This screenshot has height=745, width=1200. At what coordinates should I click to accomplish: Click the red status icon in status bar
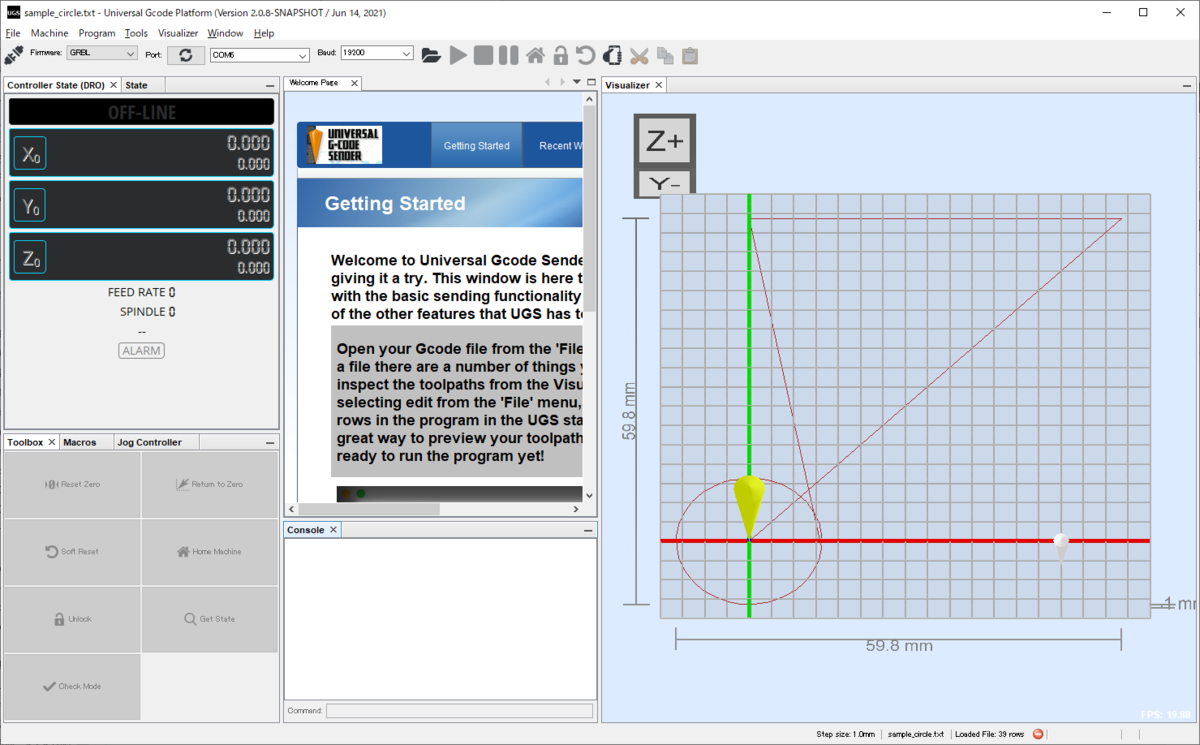(1038, 734)
